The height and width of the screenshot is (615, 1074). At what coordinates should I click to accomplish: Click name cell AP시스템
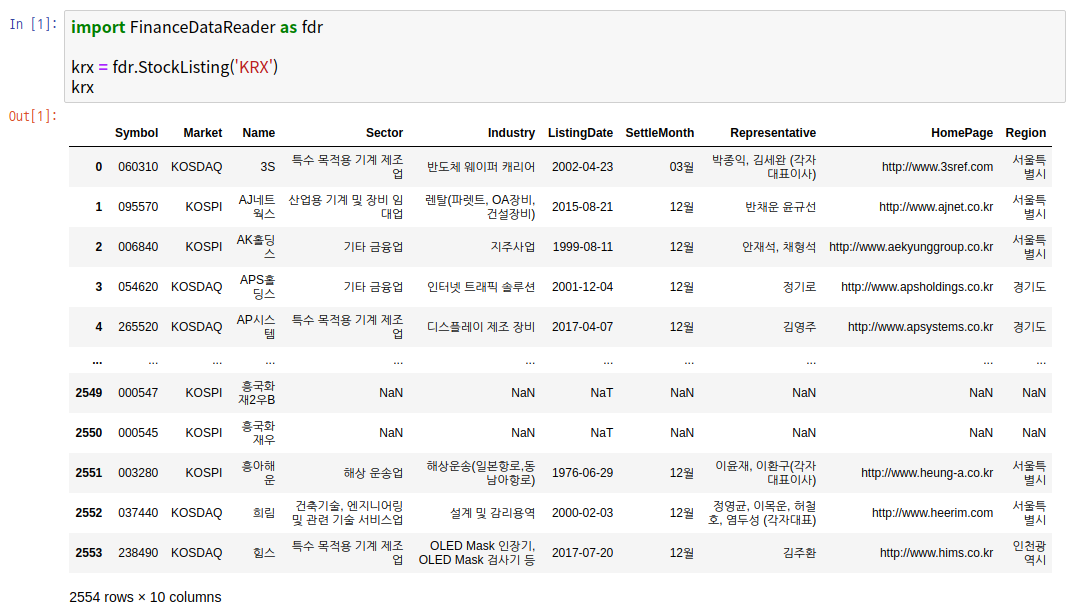tap(255, 327)
